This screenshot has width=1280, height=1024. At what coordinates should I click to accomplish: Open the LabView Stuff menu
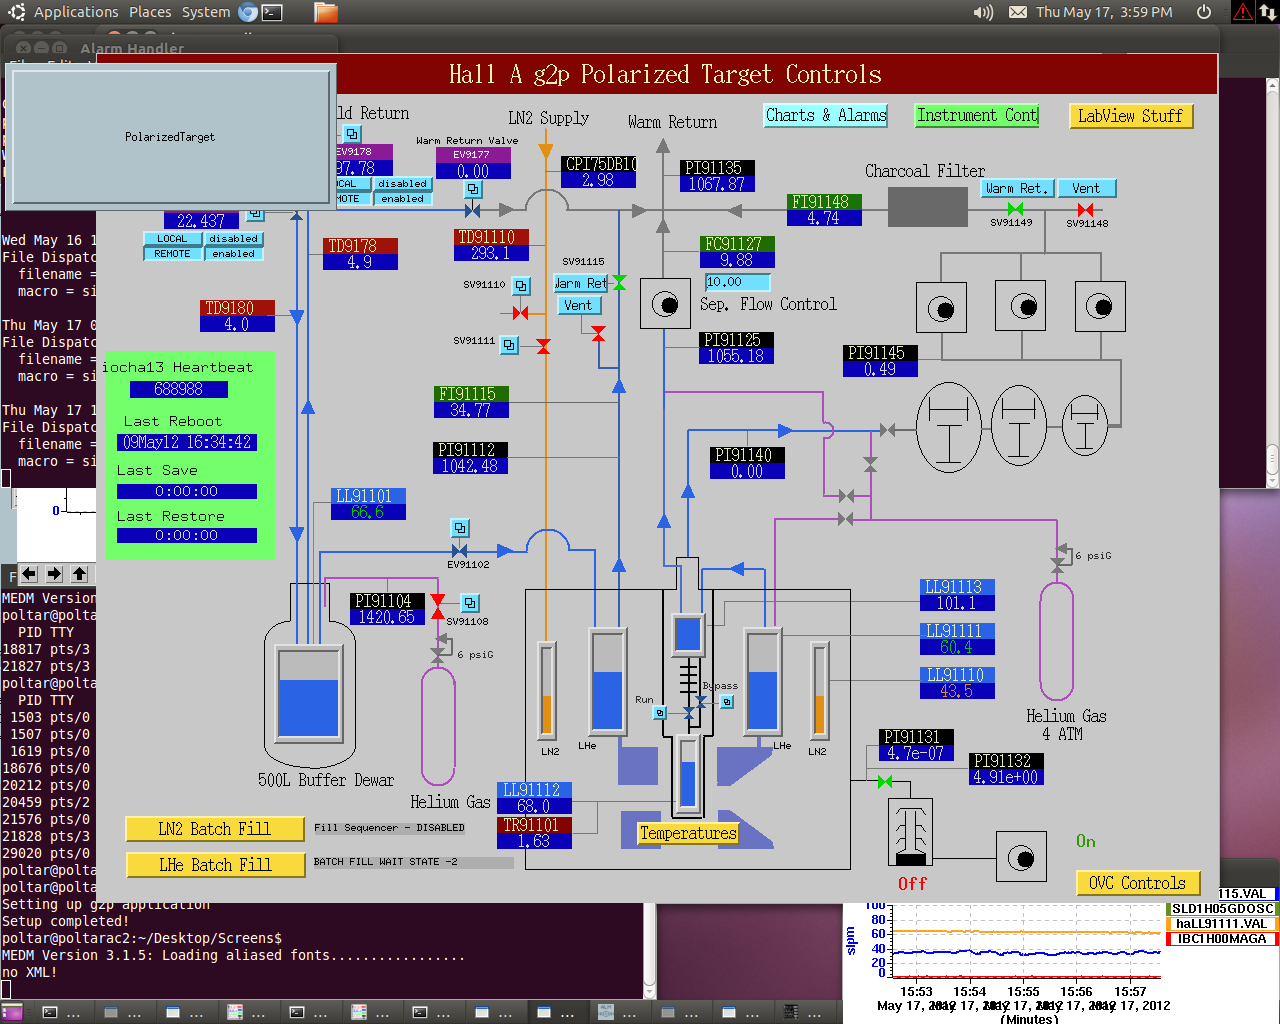[x=1130, y=116]
